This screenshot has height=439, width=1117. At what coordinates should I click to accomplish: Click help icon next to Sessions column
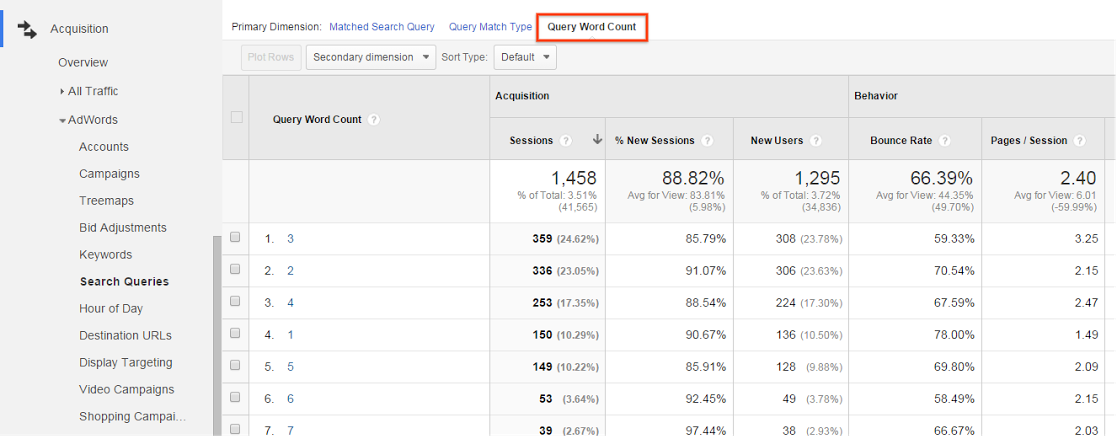(x=566, y=141)
